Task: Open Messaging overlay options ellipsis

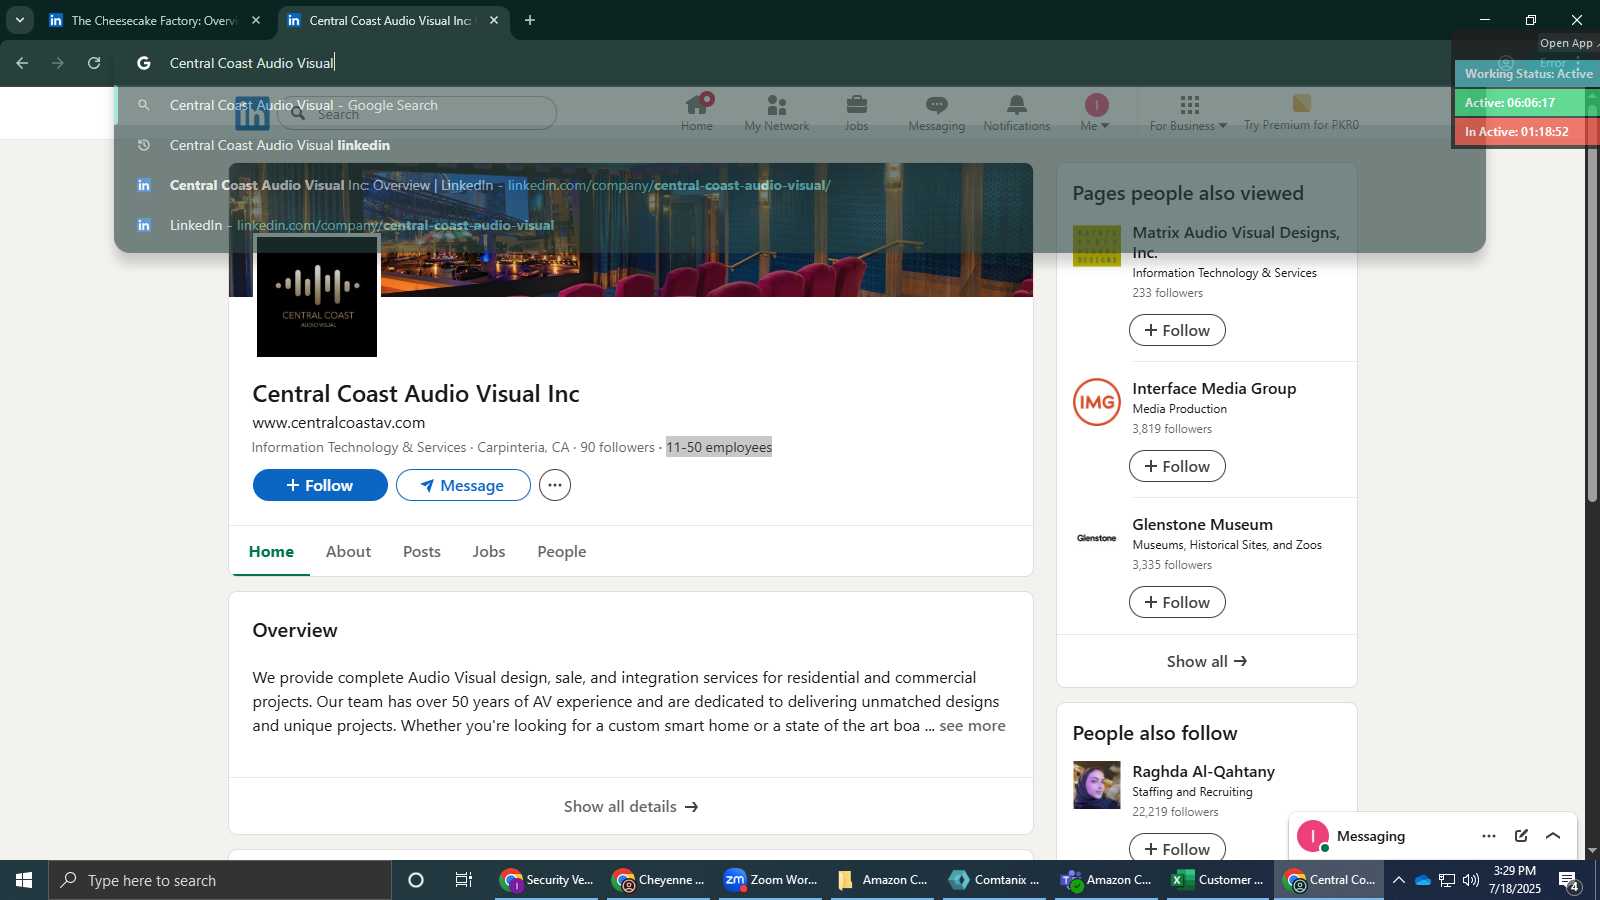Action: [1489, 836]
